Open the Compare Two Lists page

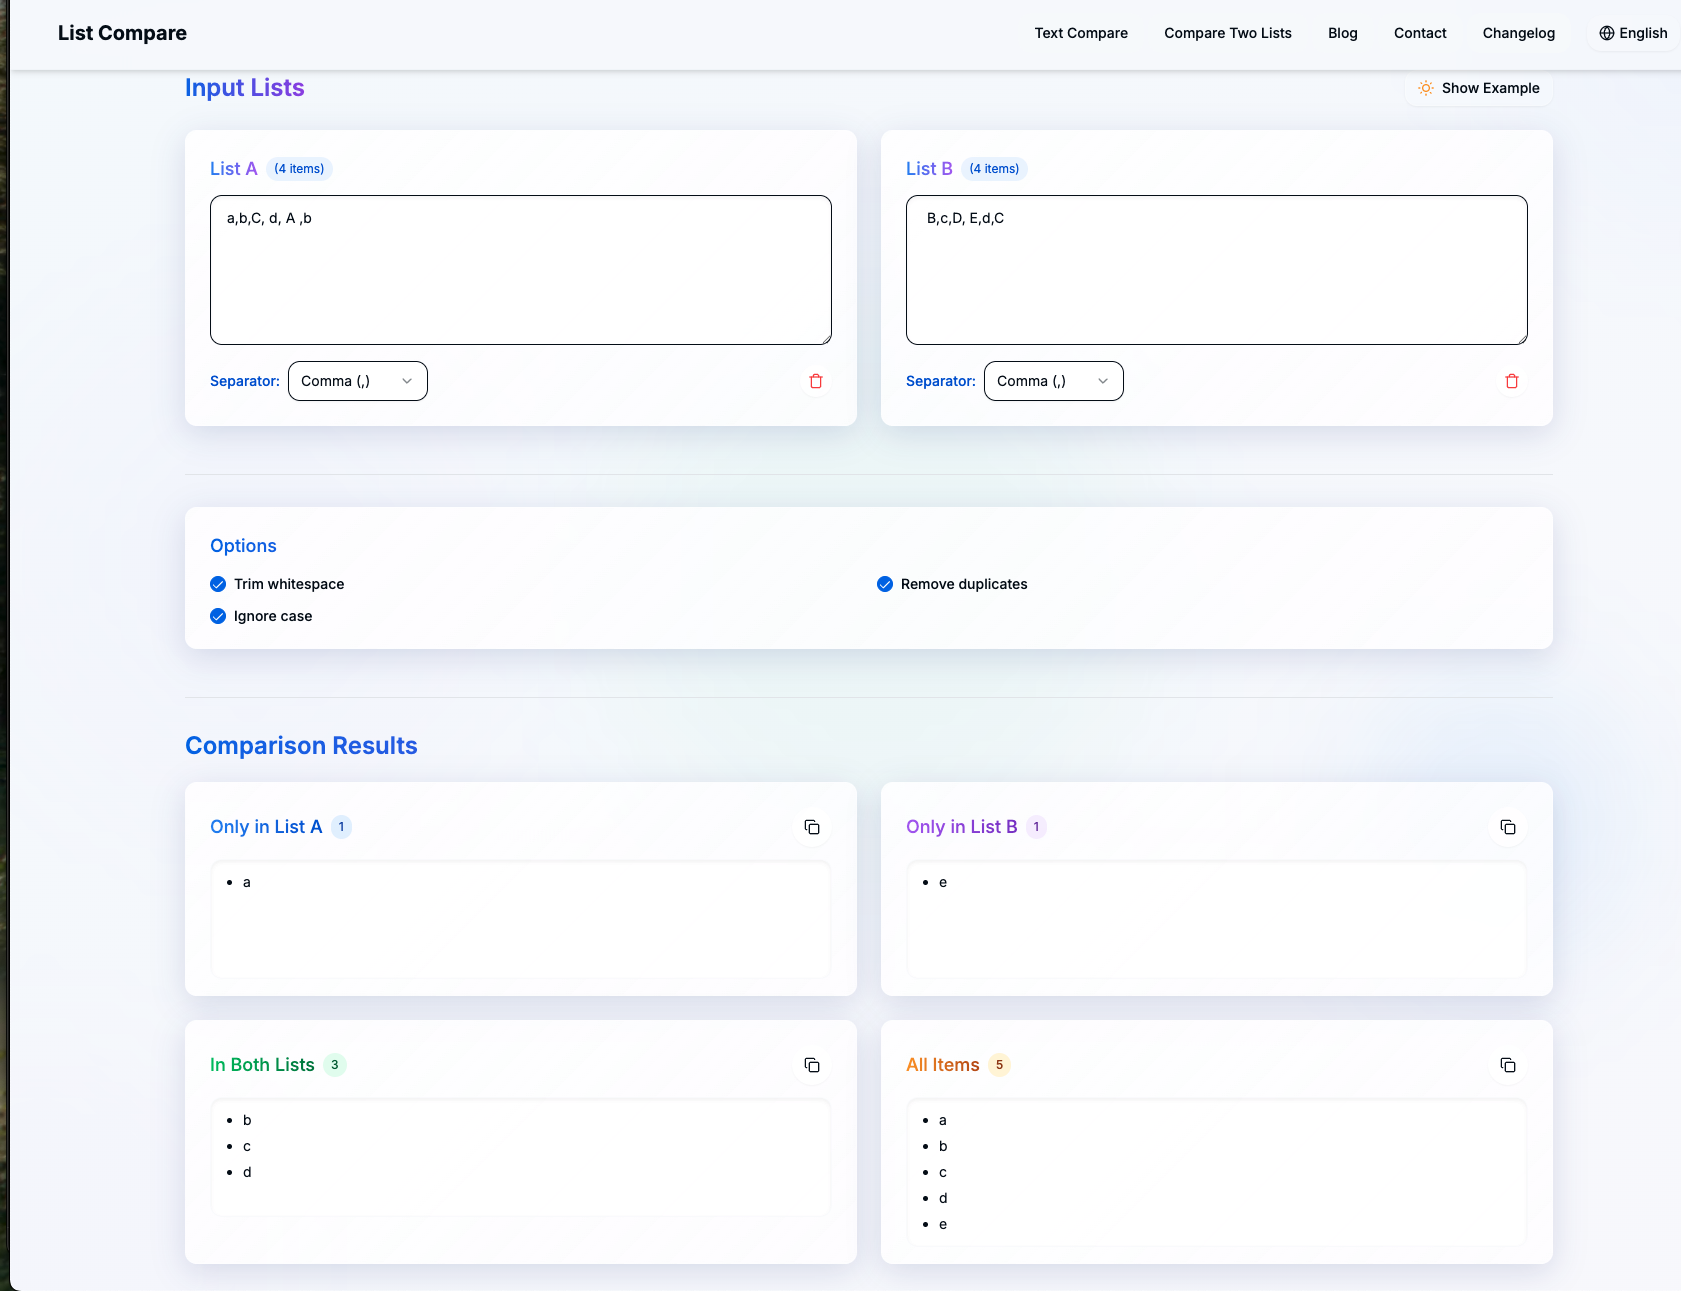[1227, 33]
